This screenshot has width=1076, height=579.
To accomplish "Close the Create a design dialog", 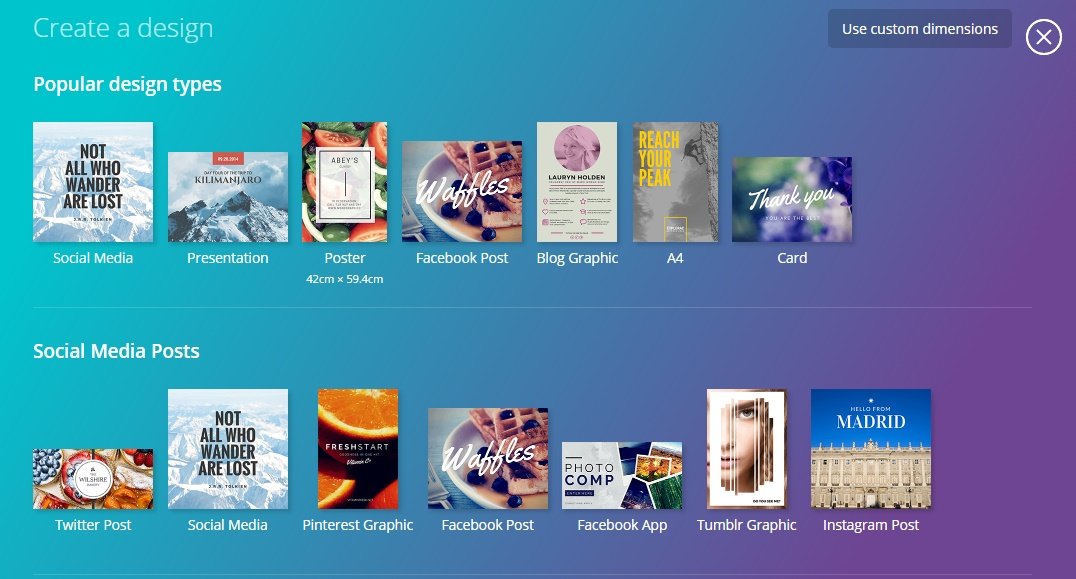I will click(x=1043, y=37).
